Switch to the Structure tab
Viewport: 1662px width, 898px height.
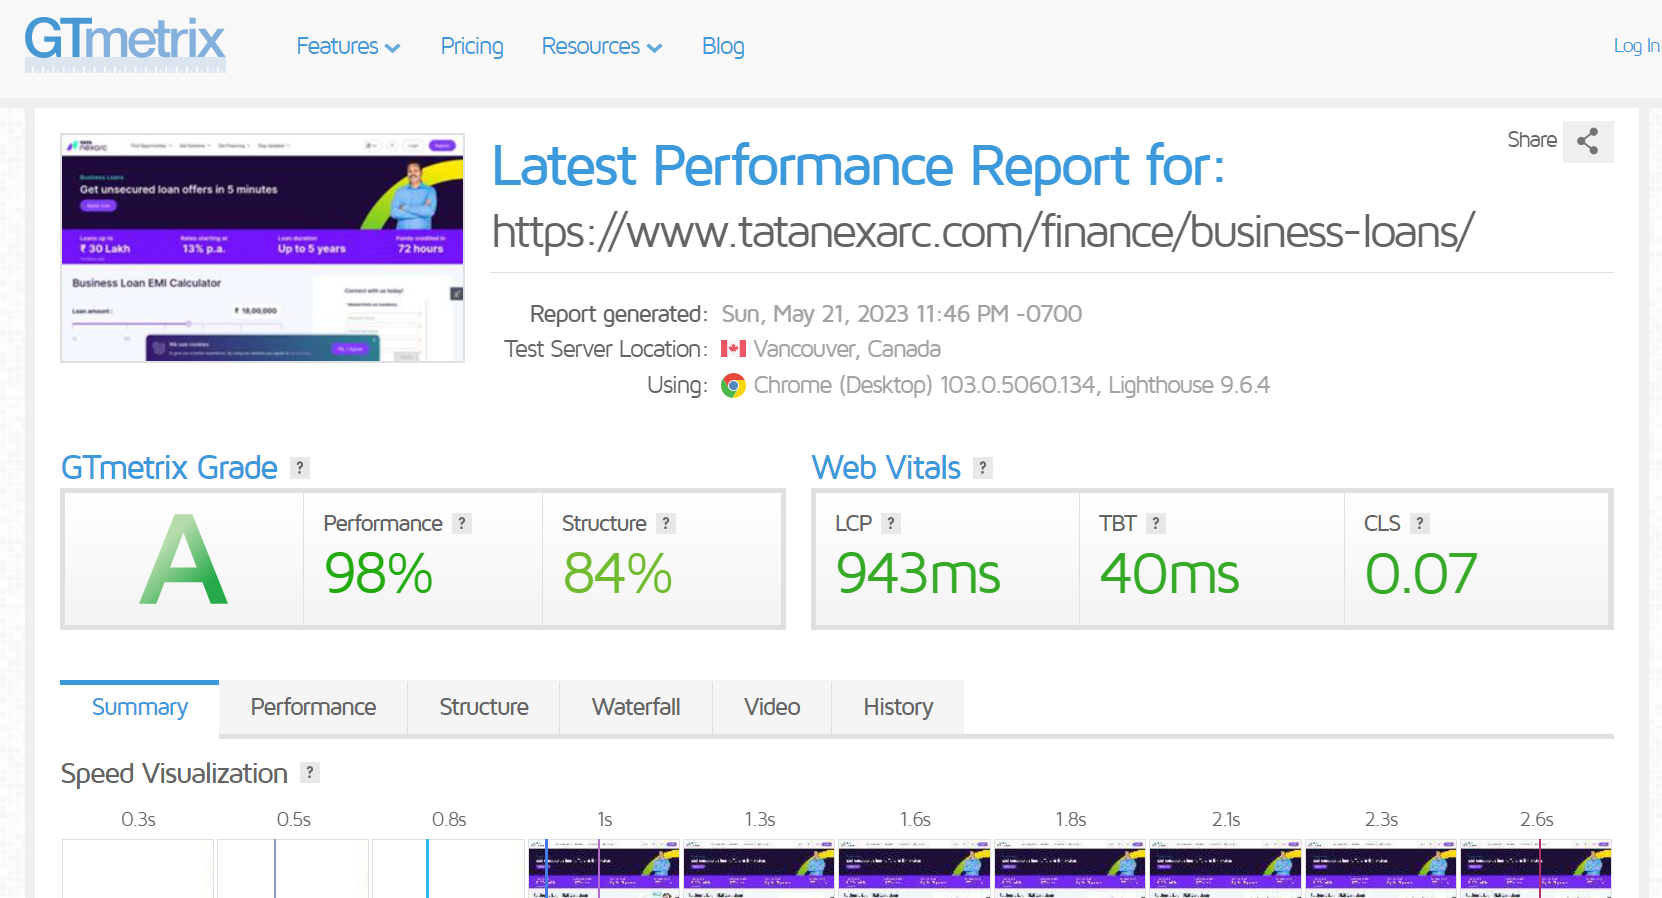point(484,708)
